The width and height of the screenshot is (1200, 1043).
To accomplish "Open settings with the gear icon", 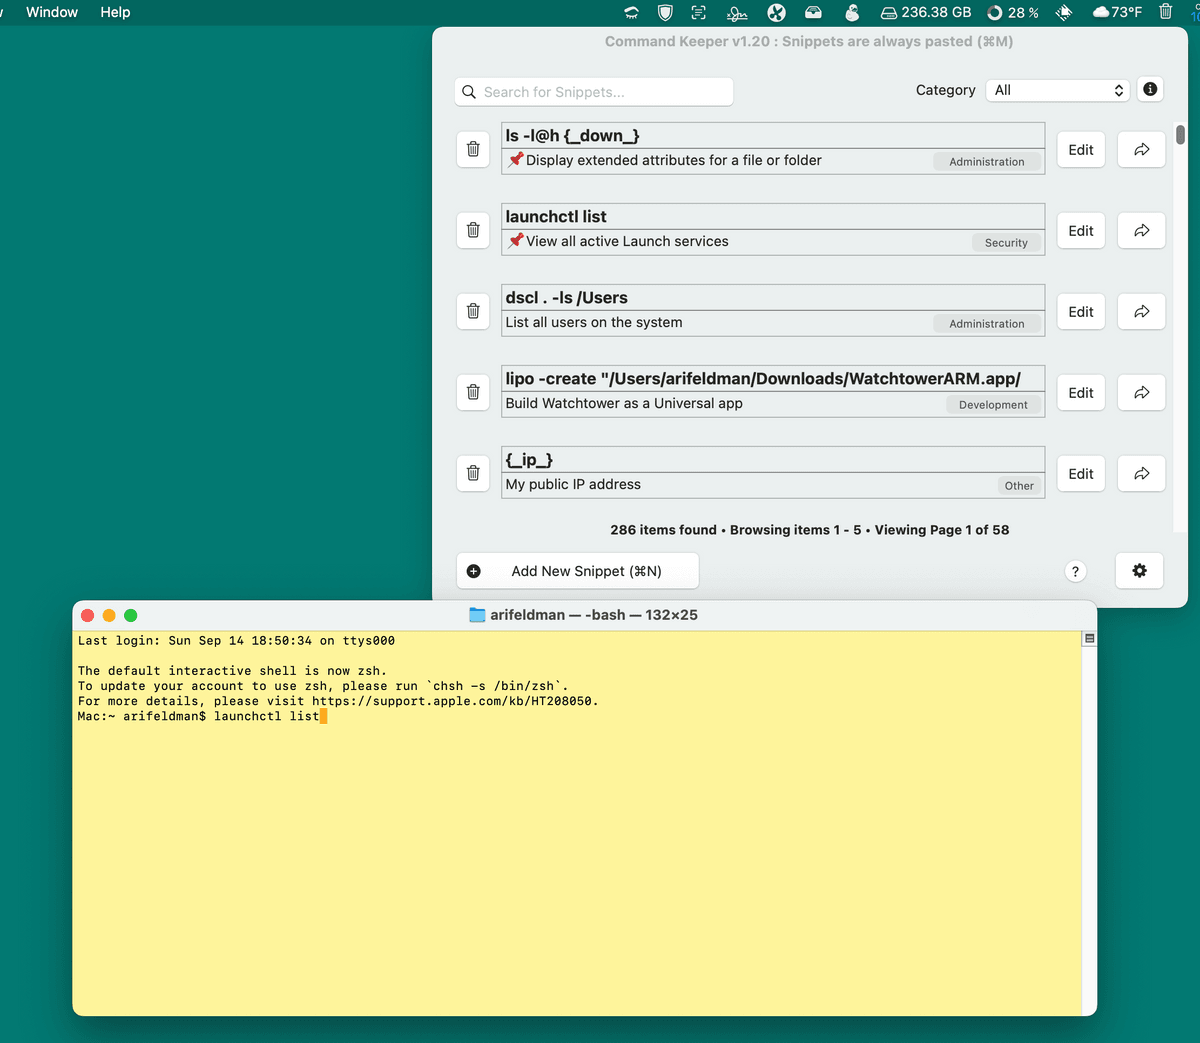I will click(1139, 571).
